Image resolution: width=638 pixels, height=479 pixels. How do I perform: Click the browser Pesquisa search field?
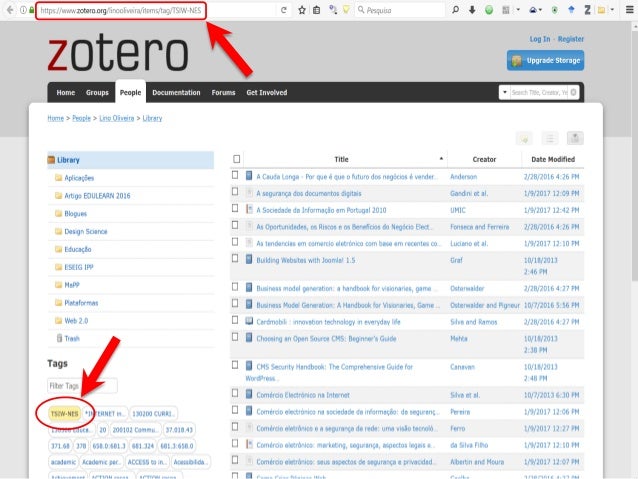click(x=400, y=10)
